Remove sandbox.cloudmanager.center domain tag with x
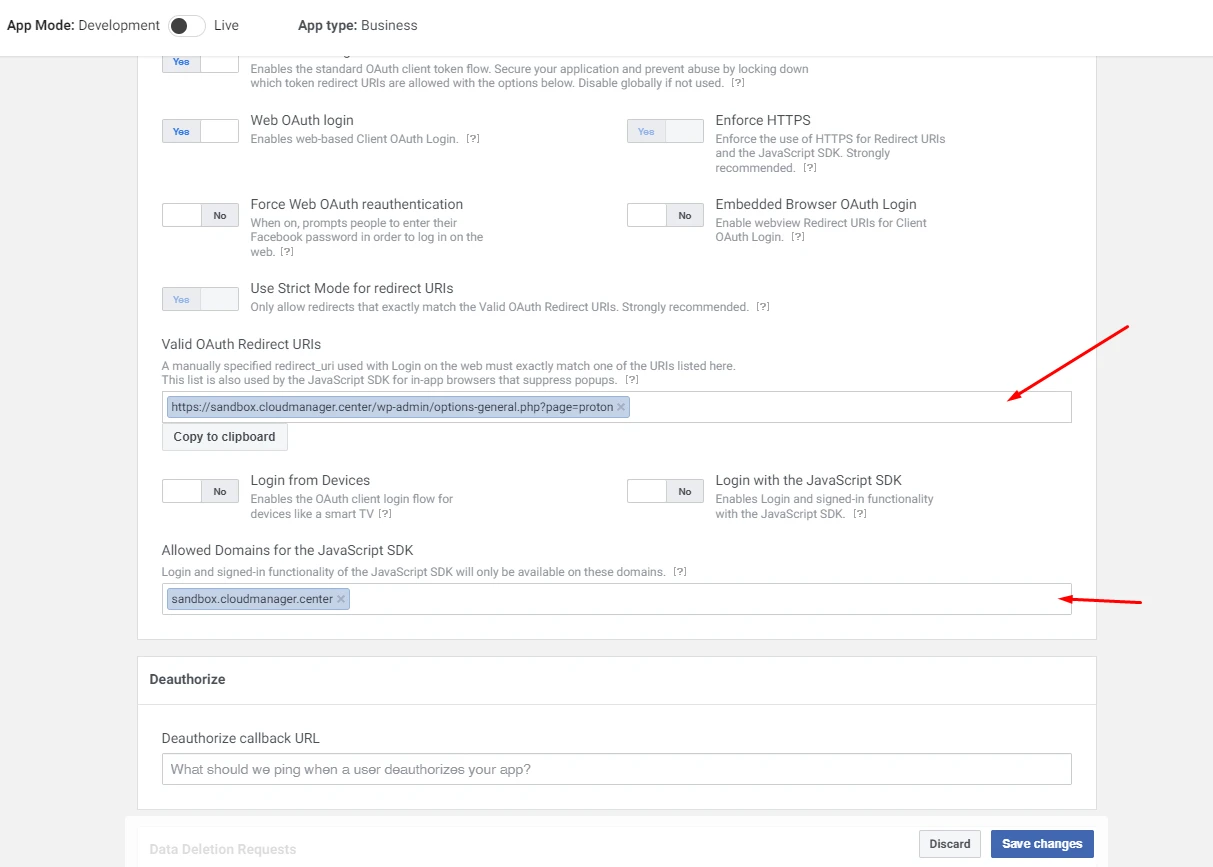The height and width of the screenshot is (867, 1213). (341, 599)
